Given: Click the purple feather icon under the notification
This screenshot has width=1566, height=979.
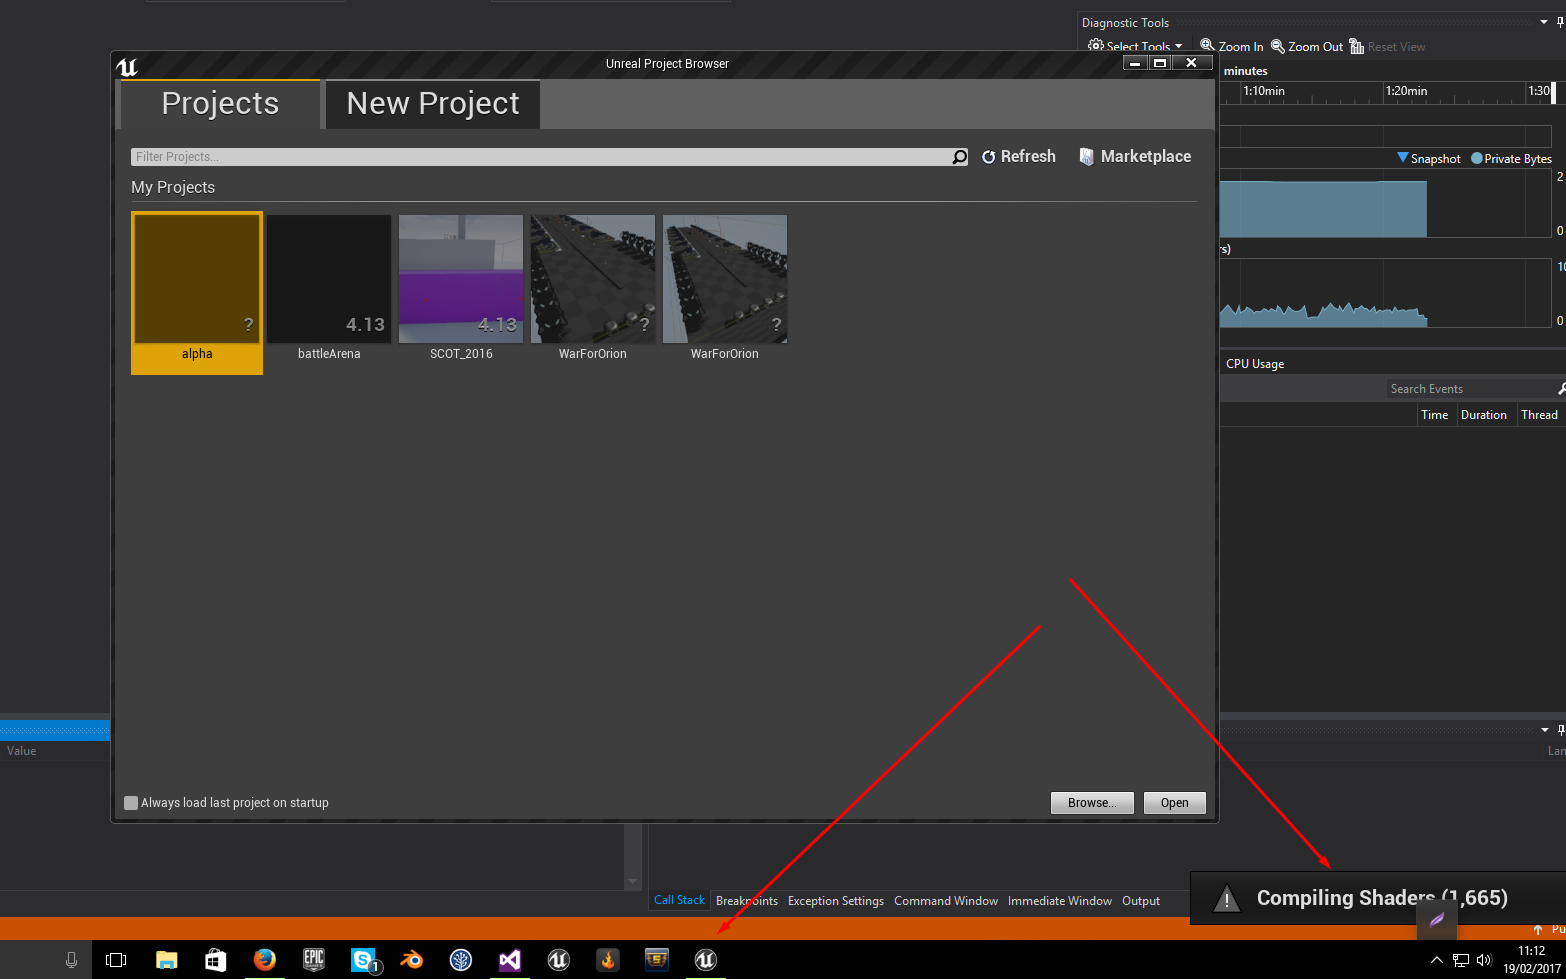Looking at the screenshot, I should click(x=1437, y=919).
